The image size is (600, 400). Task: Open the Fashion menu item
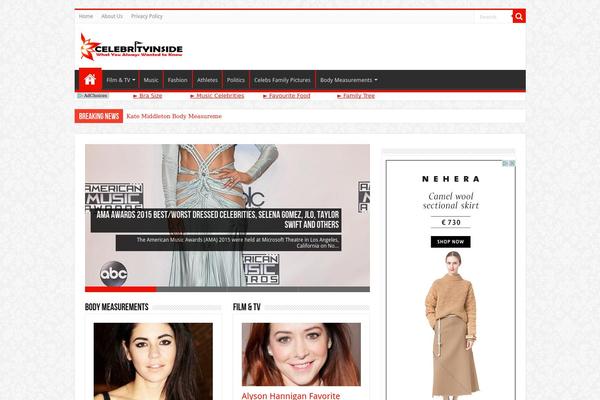click(x=178, y=80)
